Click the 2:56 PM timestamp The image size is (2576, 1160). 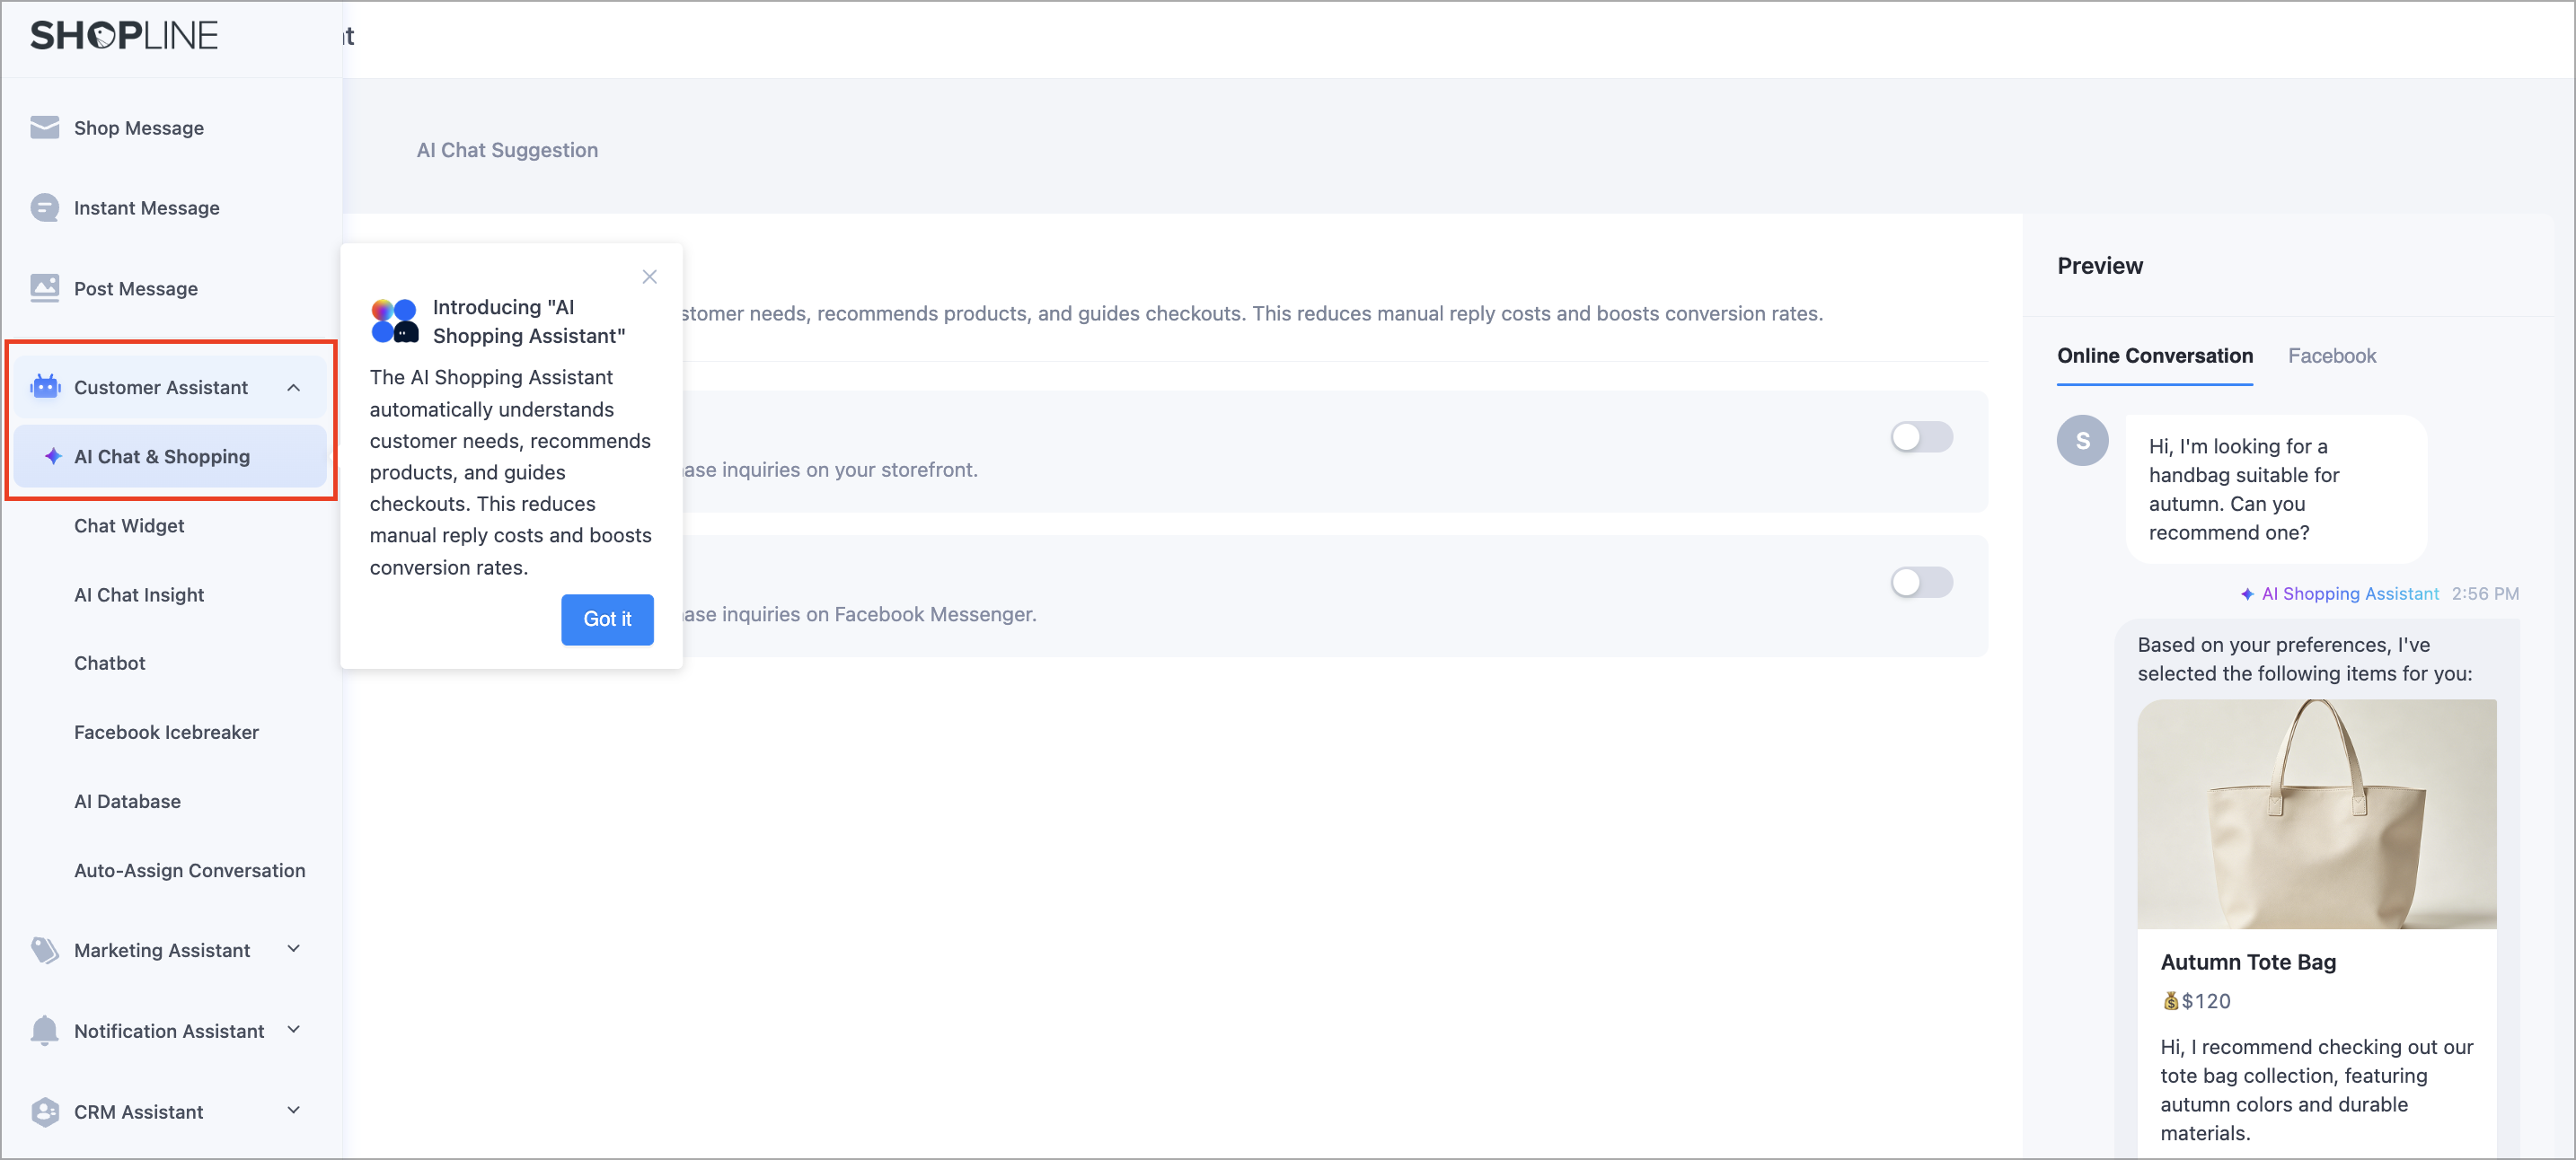(2484, 594)
